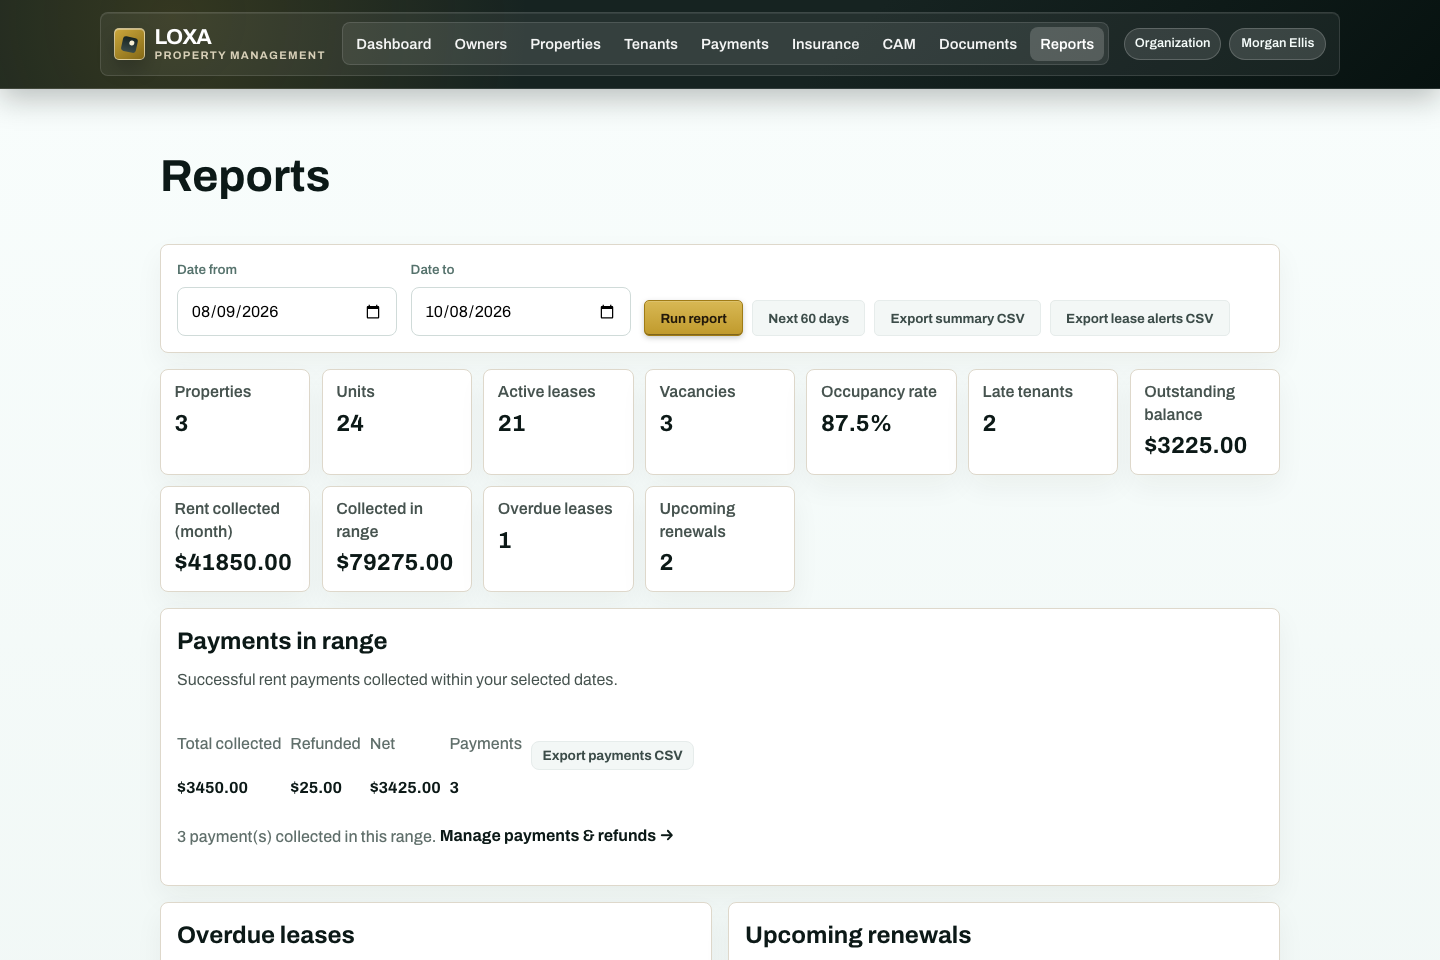The width and height of the screenshot is (1440, 960).
Task: Select the Vacancies stat card
Action: [720, 422]
